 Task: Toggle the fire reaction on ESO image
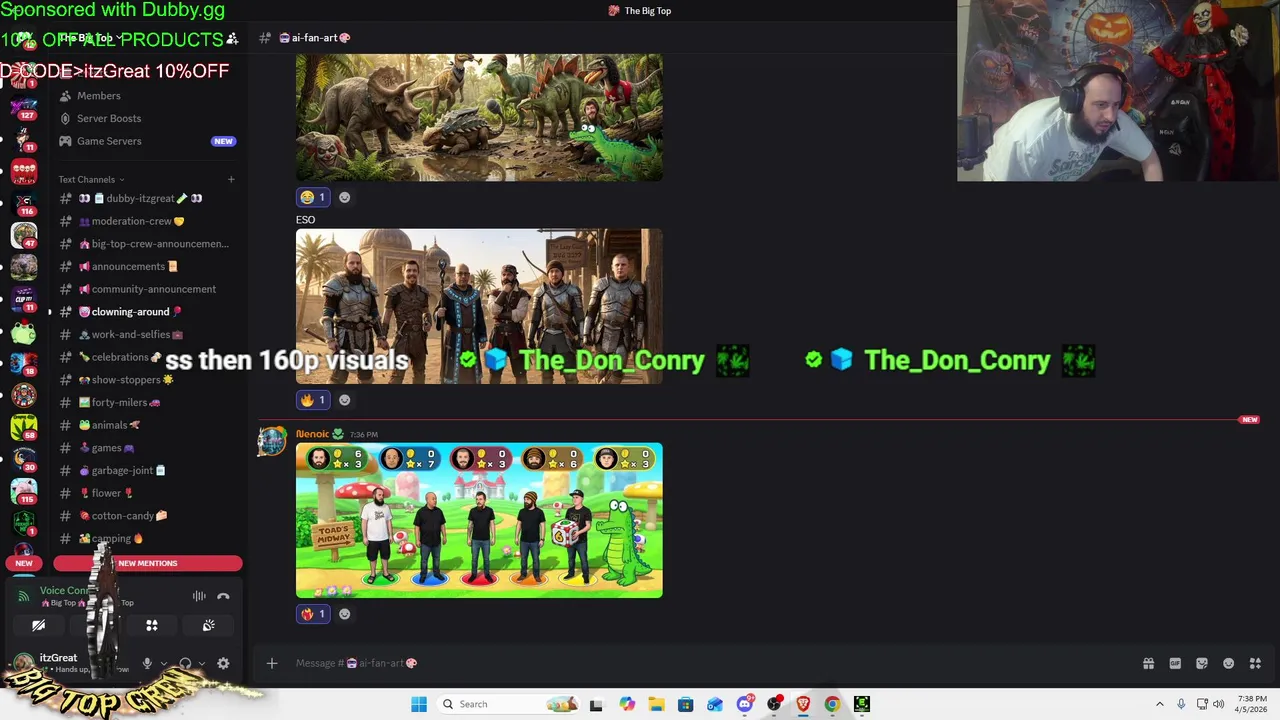tap(313, 400)
